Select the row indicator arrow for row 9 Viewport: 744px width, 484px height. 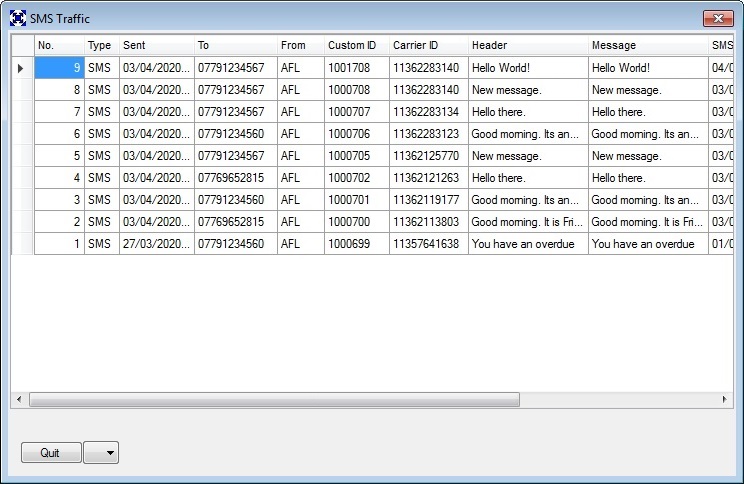(x=20, y=68)
